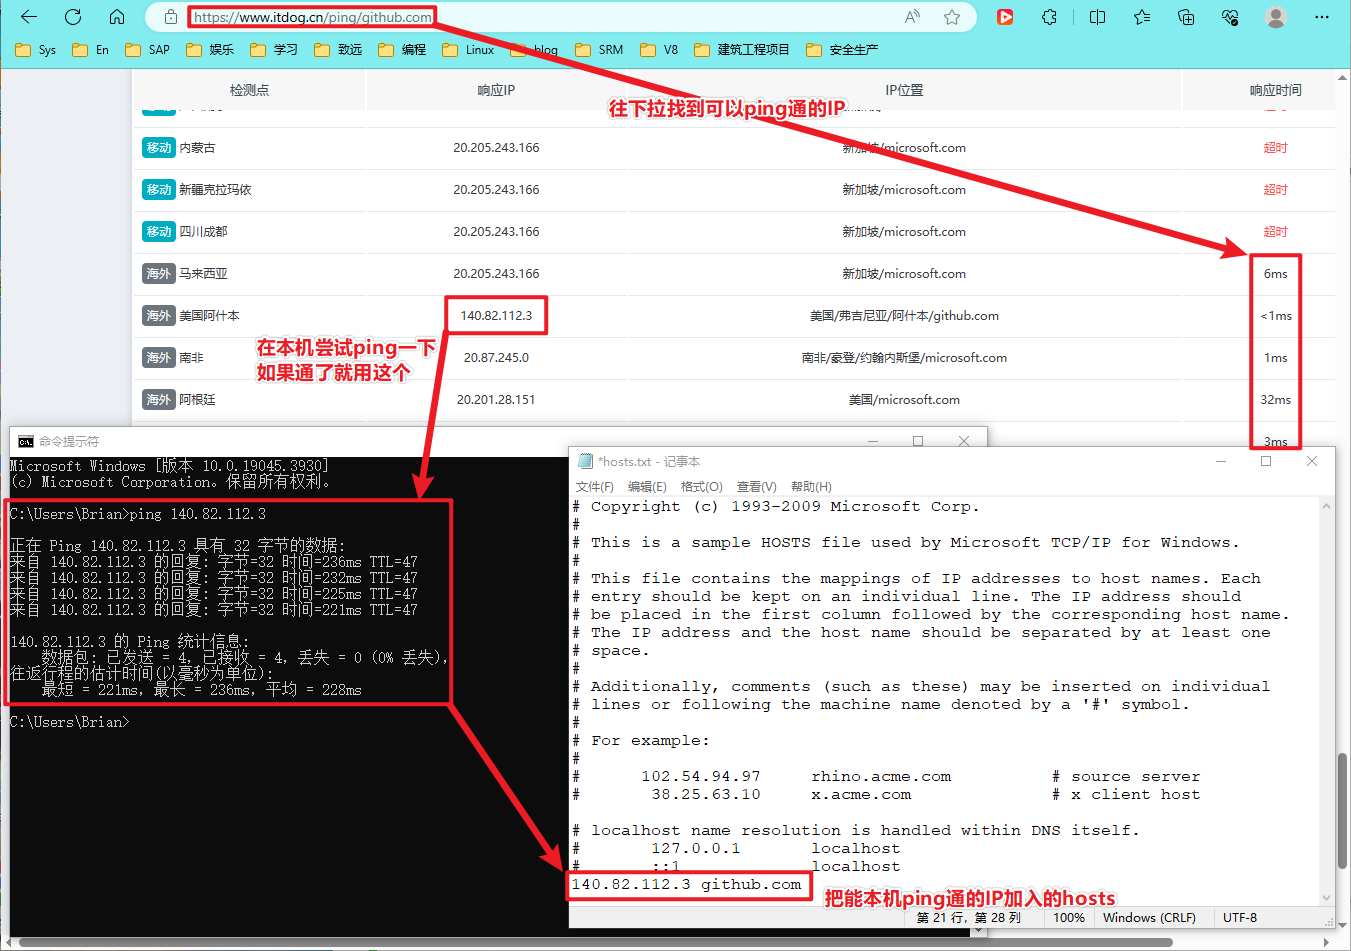Click the 超时 result in the 内蒙古 row
1351x951 pixels.
pos(1275,148)
